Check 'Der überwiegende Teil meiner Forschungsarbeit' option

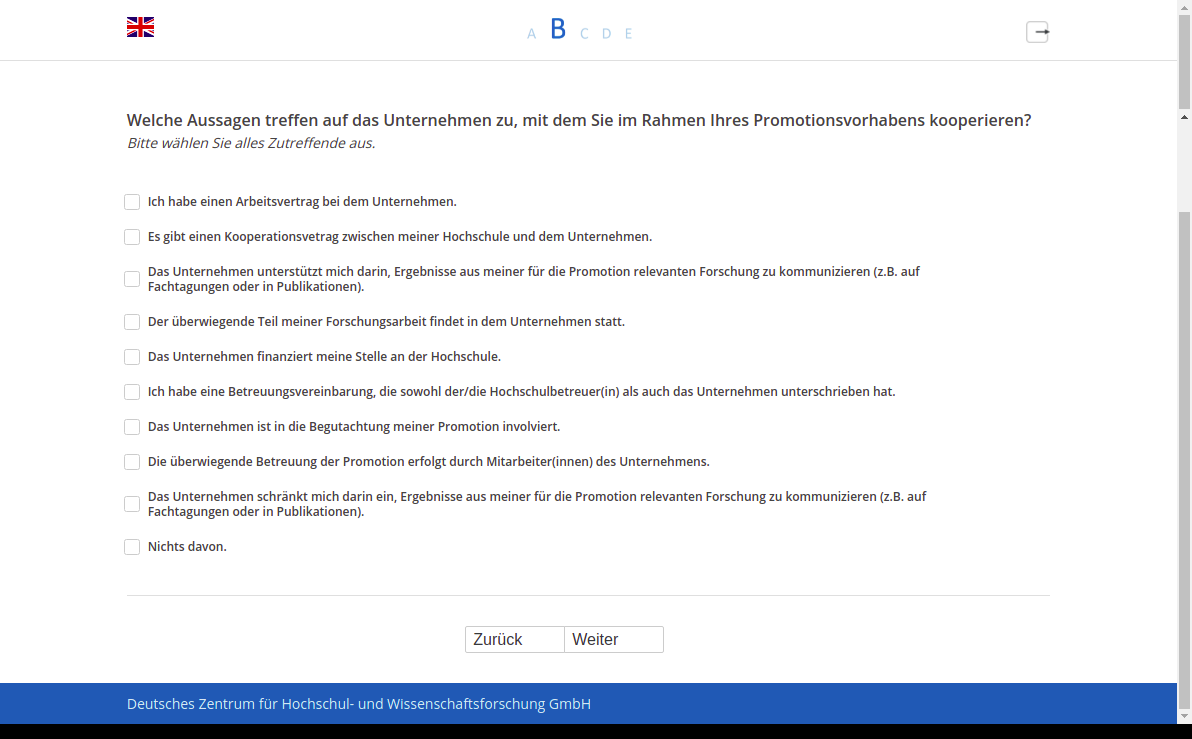[x=132, y=322]
